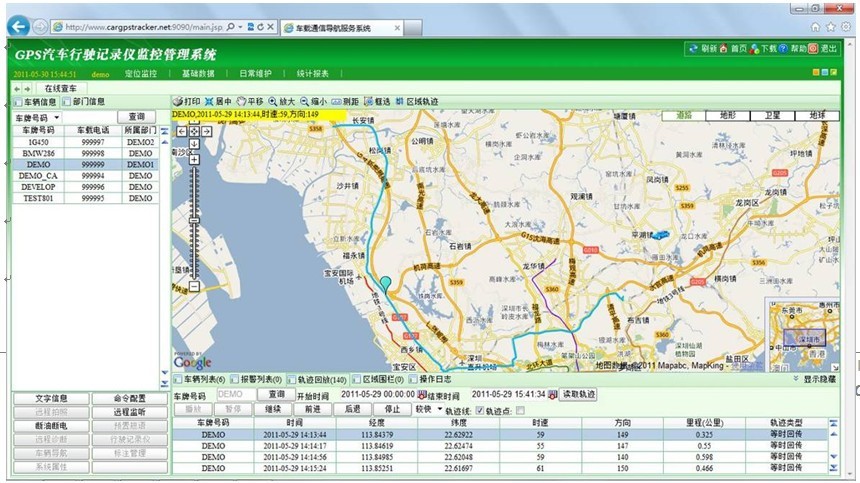Toggle the 轨迹线 track line checkbox
The image size is (860, 483).
480,411
